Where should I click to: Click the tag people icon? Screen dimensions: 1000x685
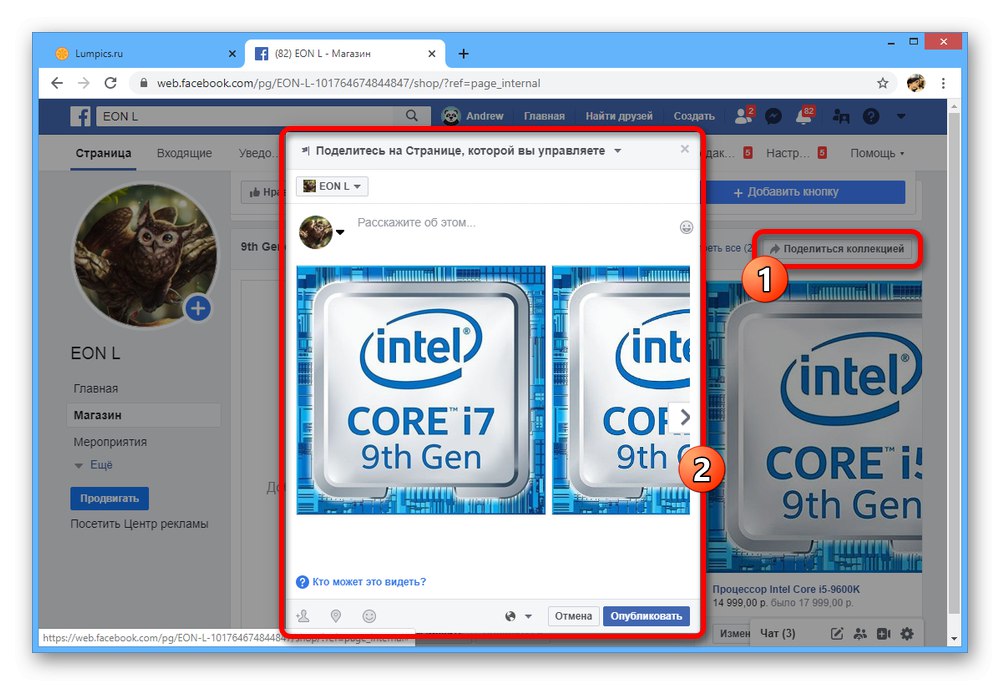click(x=303, y=616)
